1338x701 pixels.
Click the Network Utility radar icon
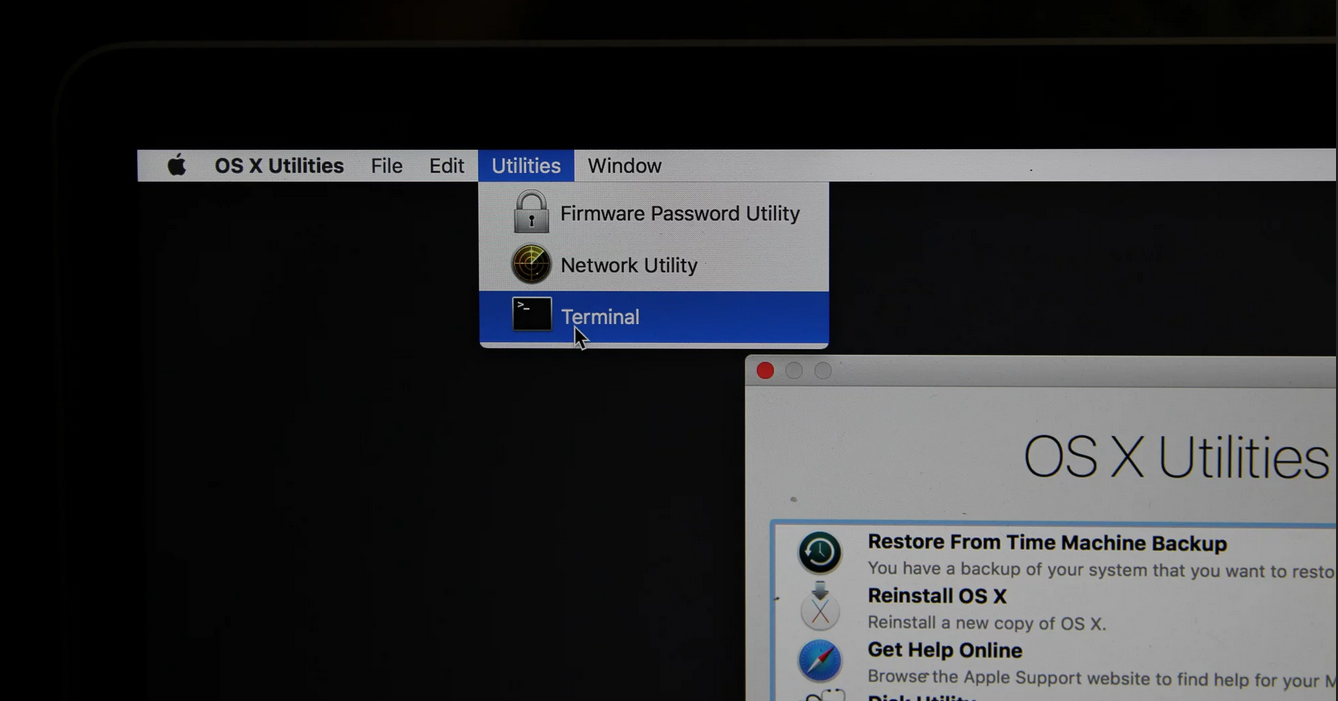(x=530, y=263)
